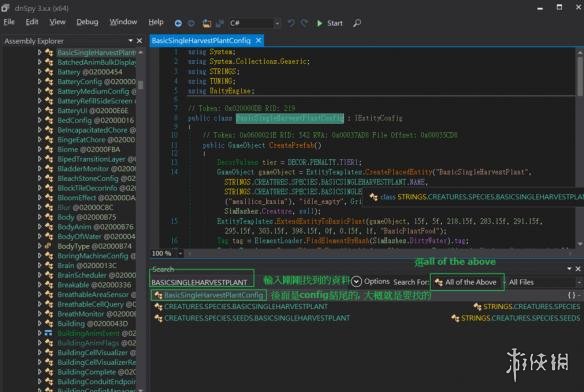Expand the BodyType @02000874 node
The image size is (584, 392).
(x=39, y=246)
